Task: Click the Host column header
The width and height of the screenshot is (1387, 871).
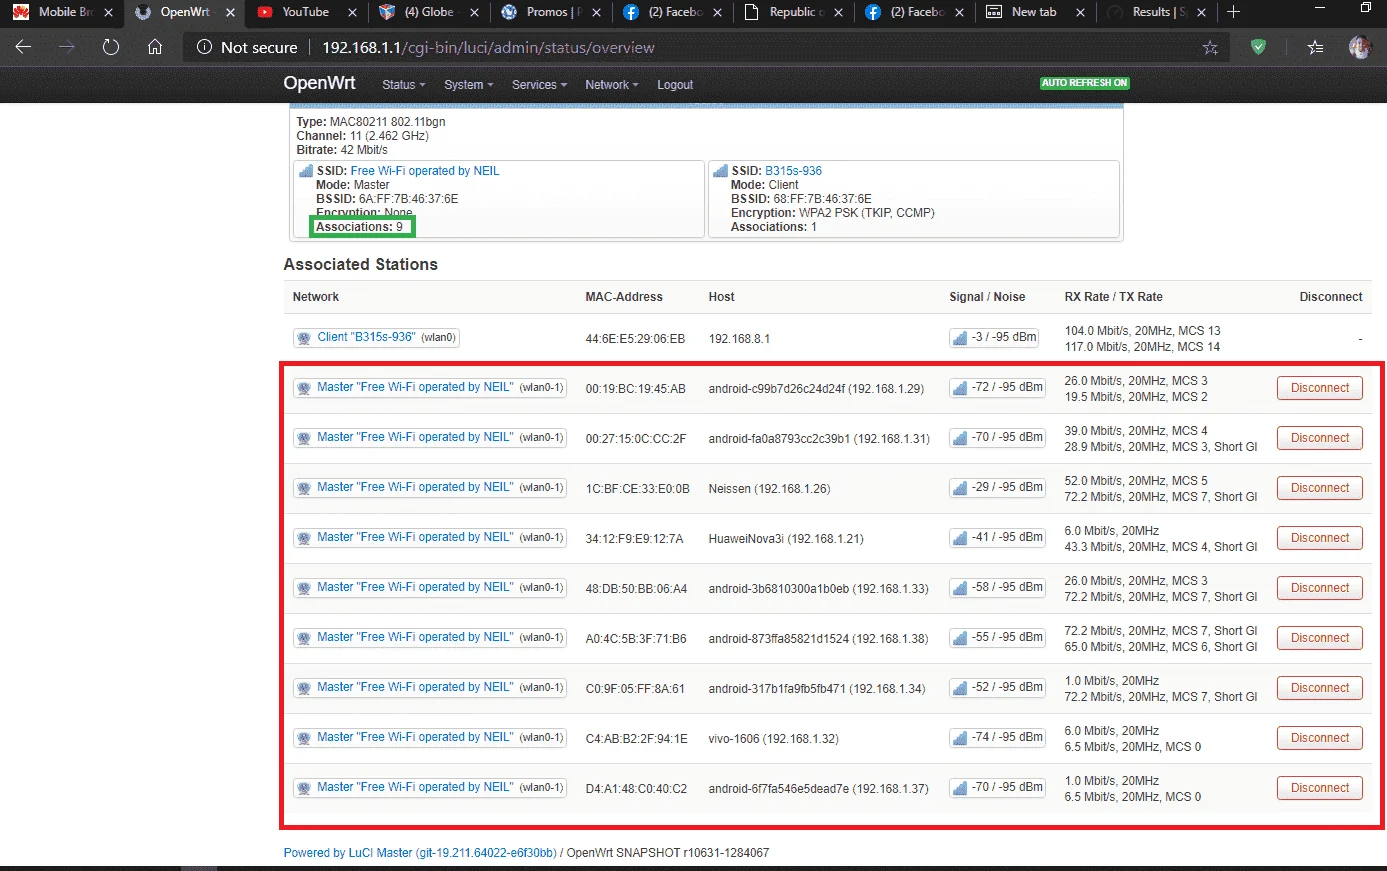Action: (721, 297)
